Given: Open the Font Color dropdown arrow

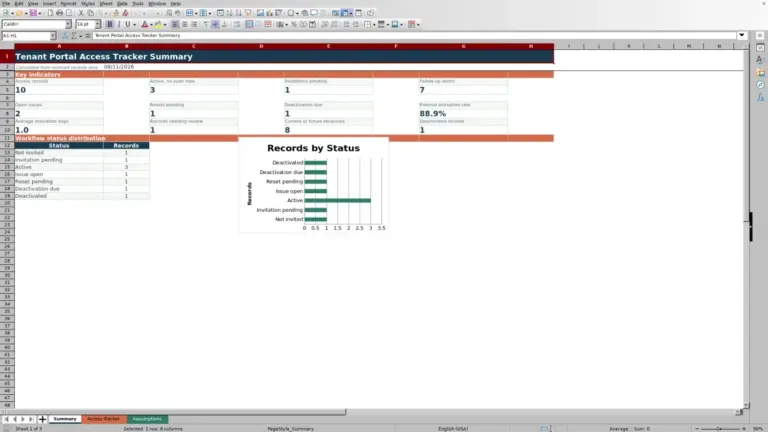Looking at the screenshot, I should pyautogui.click(x=151, y=24).
